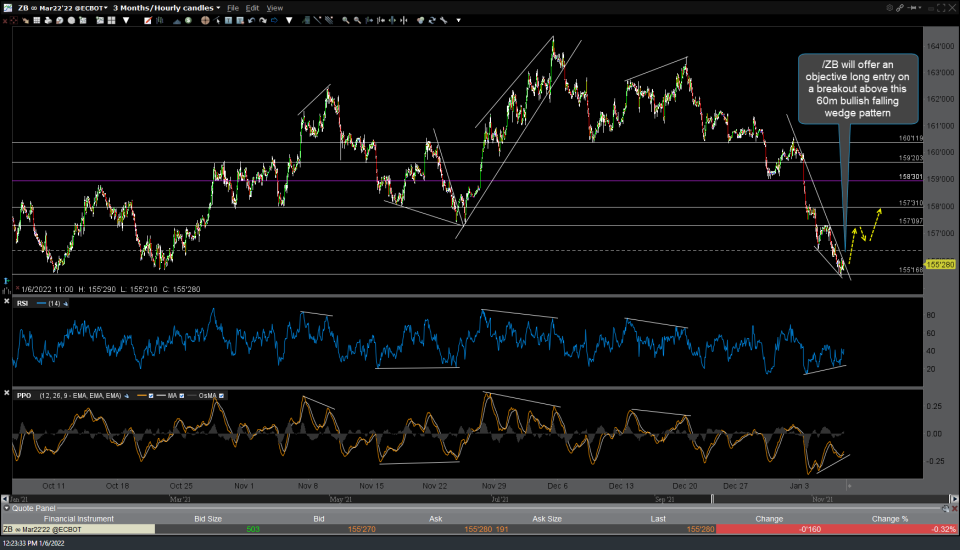The image size is (960, 550).
Task: Click the chart app icon in title bar
Action: pyautogui.click(x=7, y=8)
